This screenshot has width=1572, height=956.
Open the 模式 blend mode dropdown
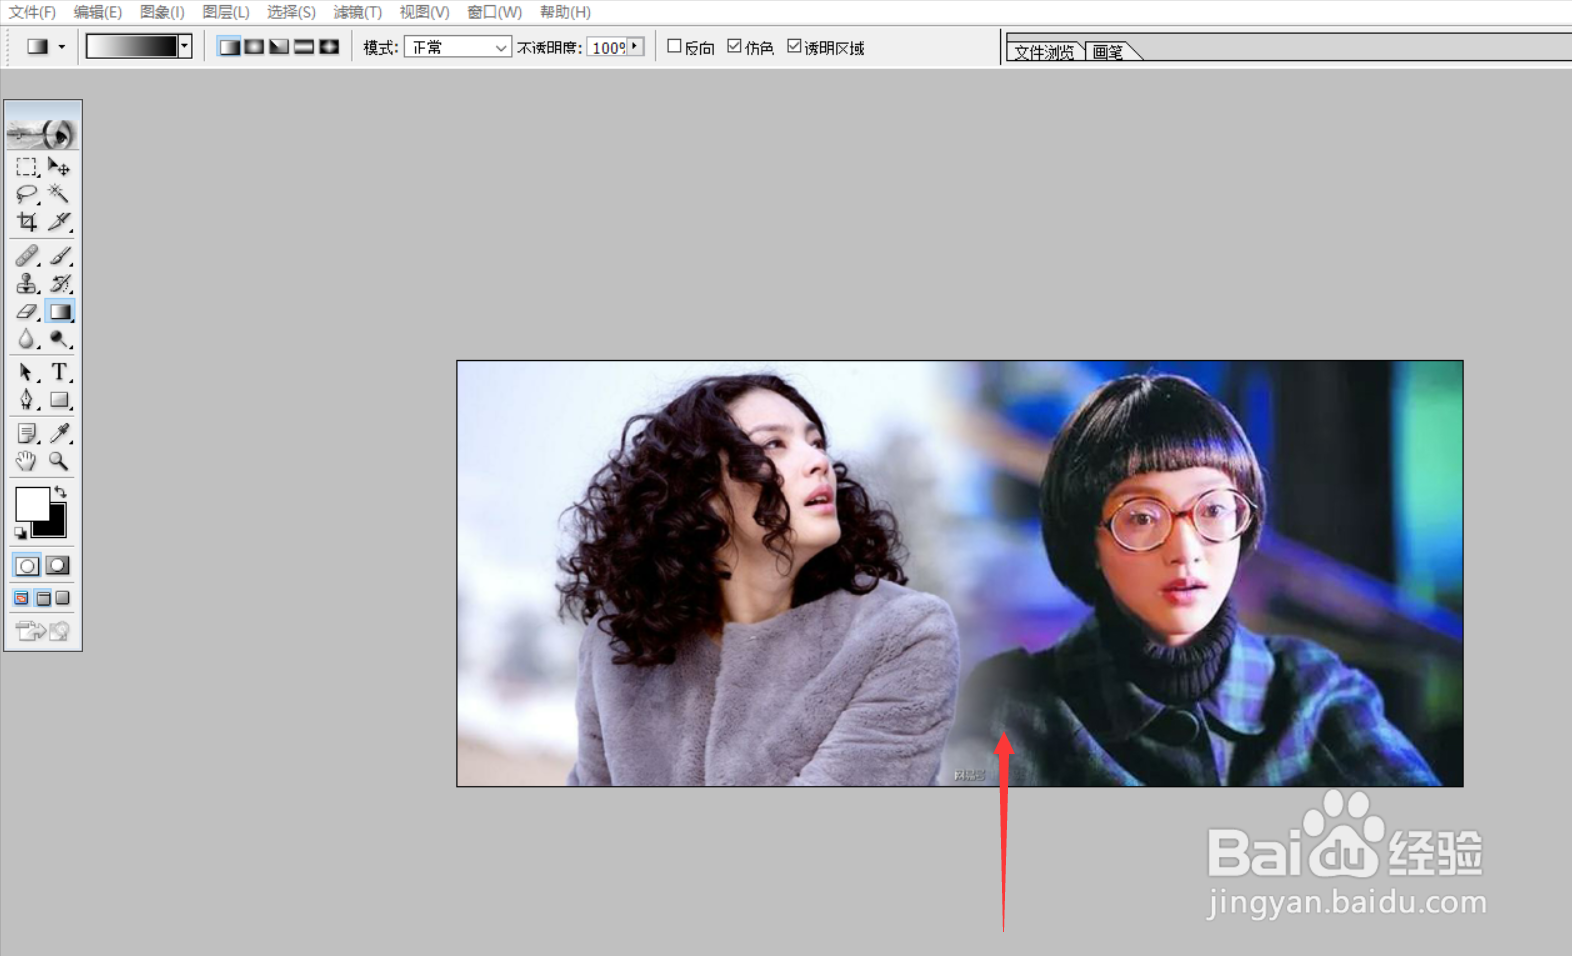[x=458, y=47]
